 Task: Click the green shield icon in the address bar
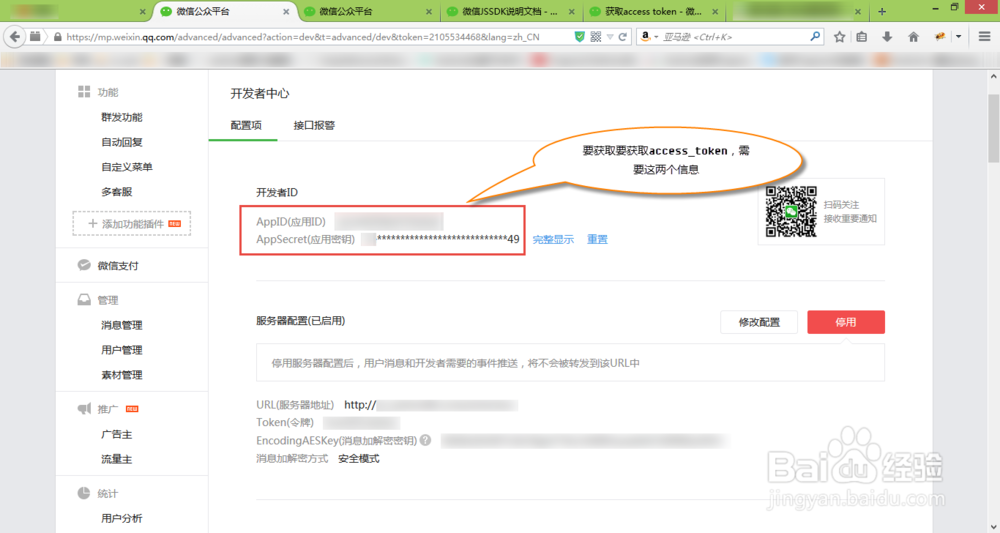(579, 37)
